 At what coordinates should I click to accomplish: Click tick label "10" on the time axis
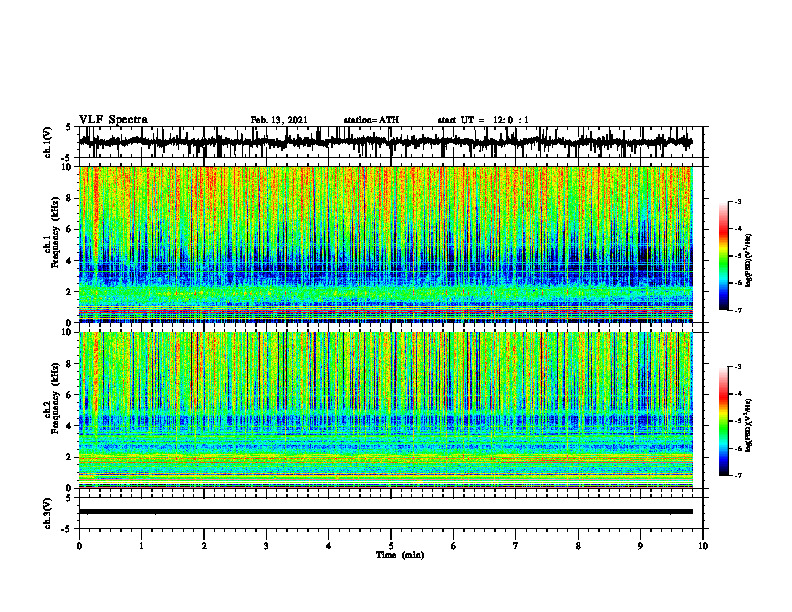tap(703, 546)
